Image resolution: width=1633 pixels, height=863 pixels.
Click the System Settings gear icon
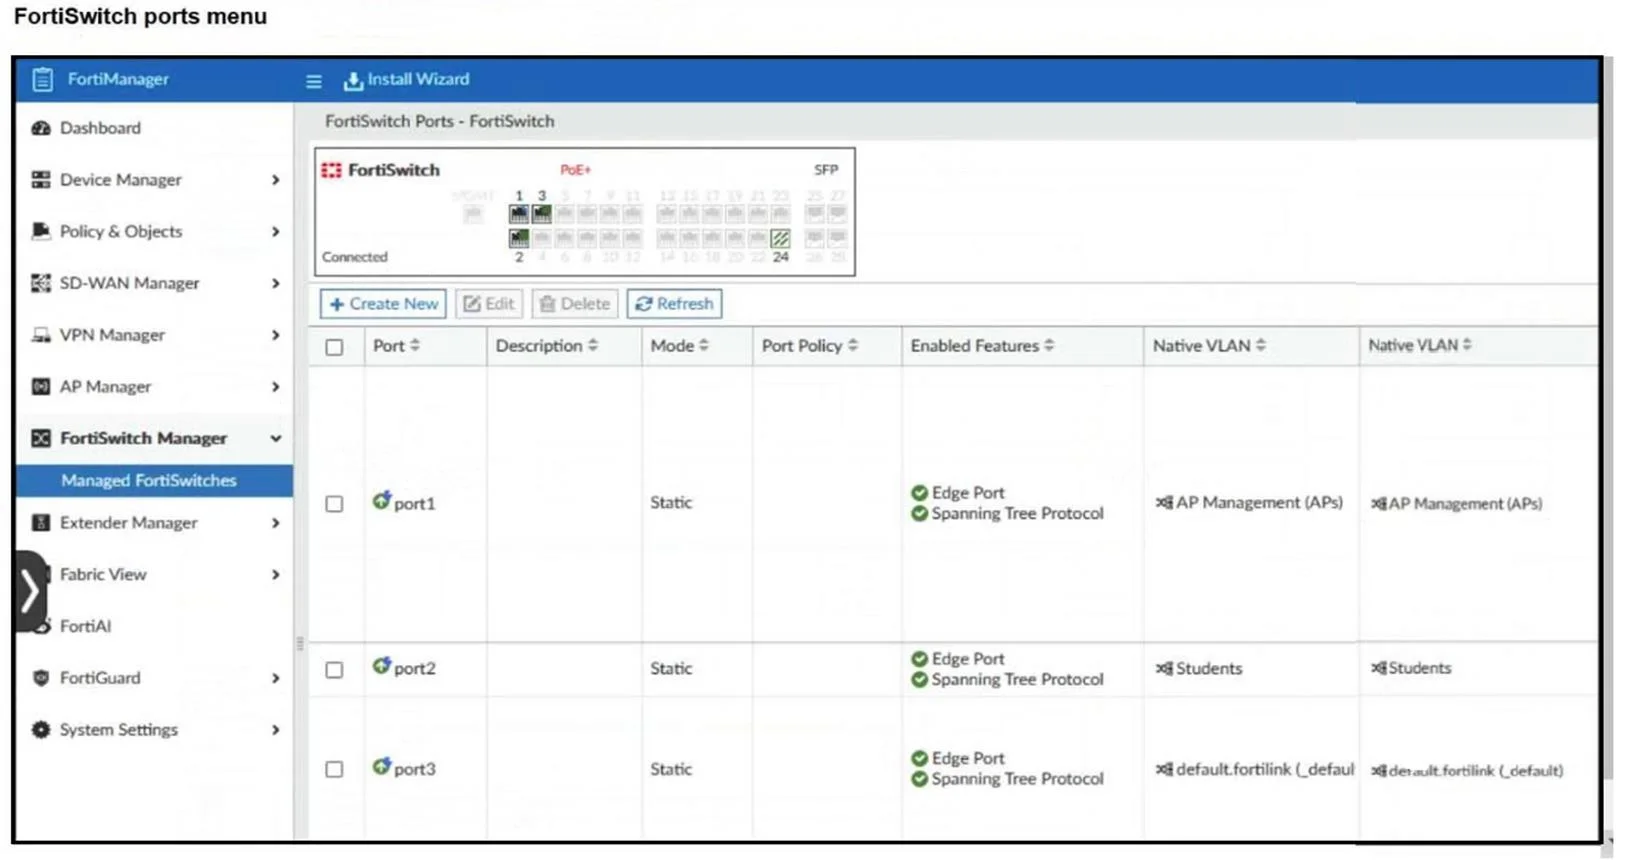tap(41, 730)
